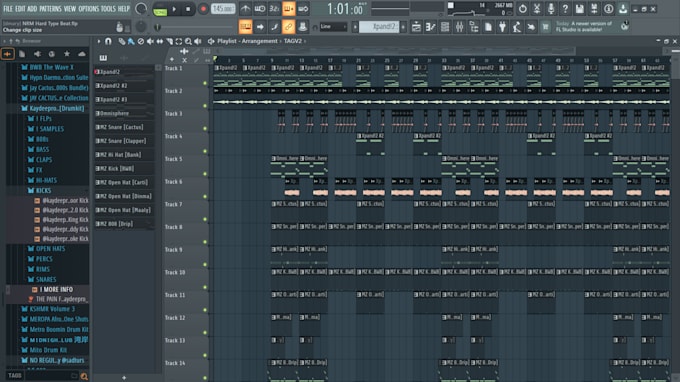Click the Stop button
The image size is (680, 382).
click(188, 9)
